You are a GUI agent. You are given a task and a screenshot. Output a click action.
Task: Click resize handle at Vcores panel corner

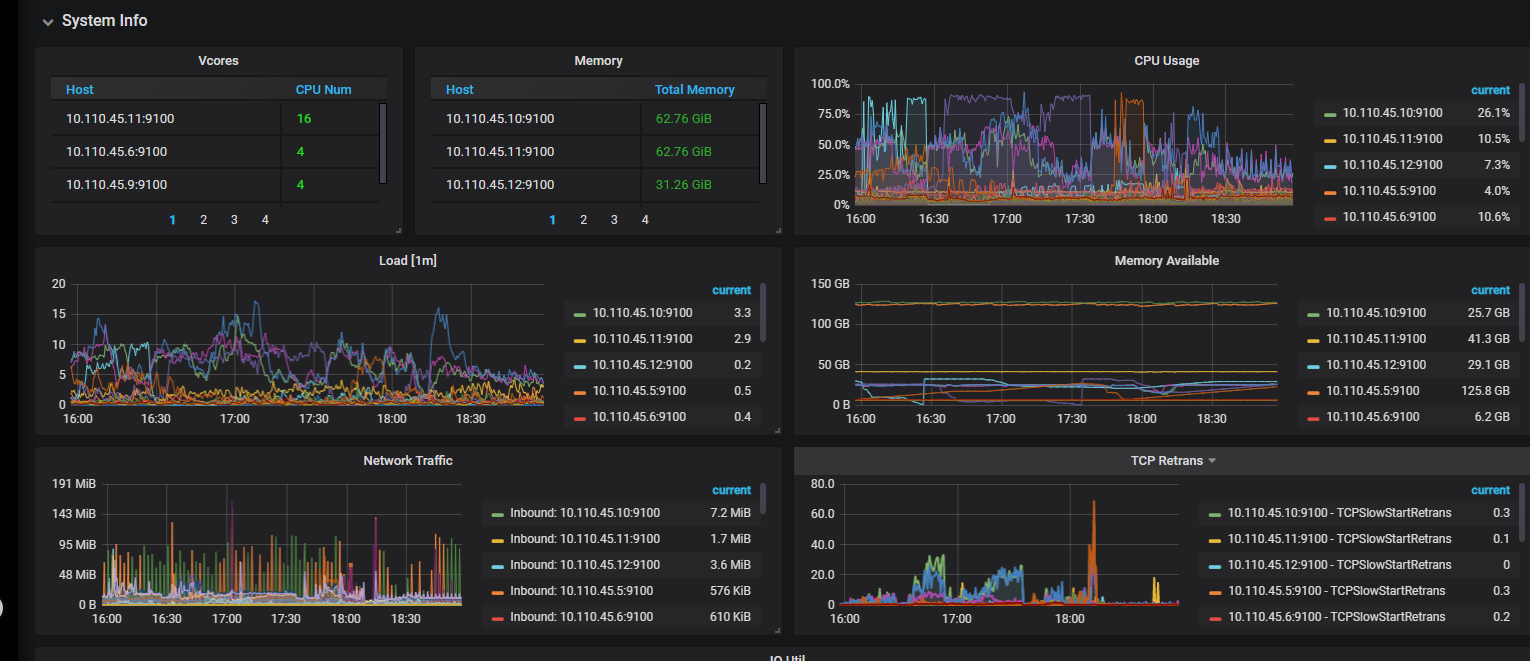click(x=398, y=230)
